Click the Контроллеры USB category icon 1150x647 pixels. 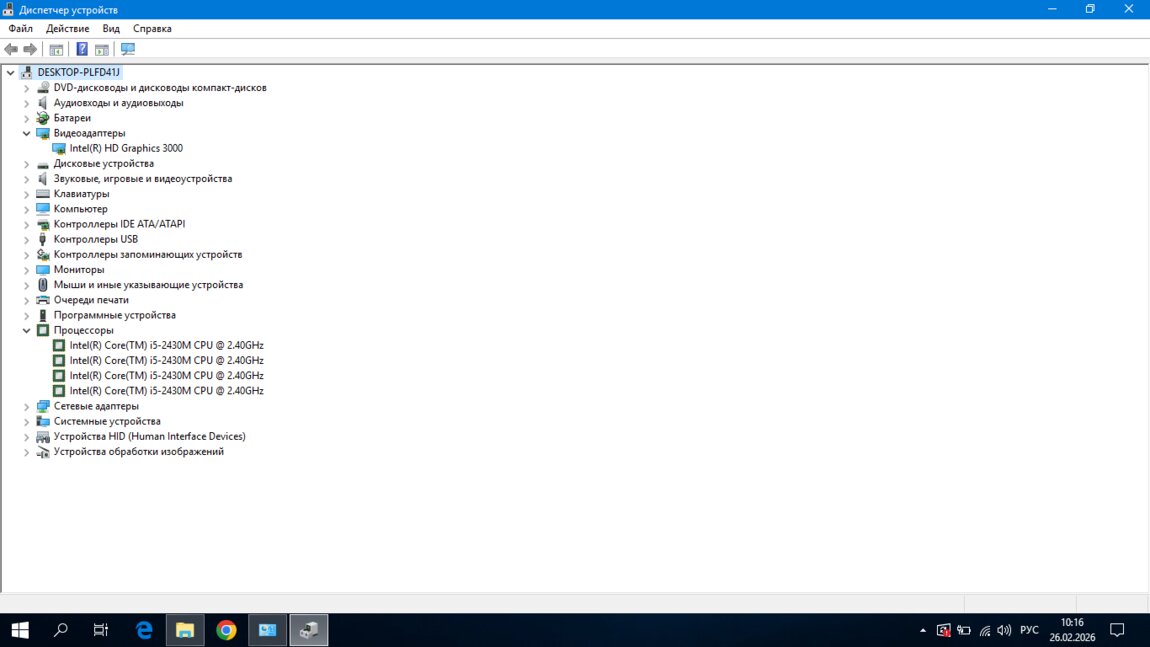pos(43,239)
